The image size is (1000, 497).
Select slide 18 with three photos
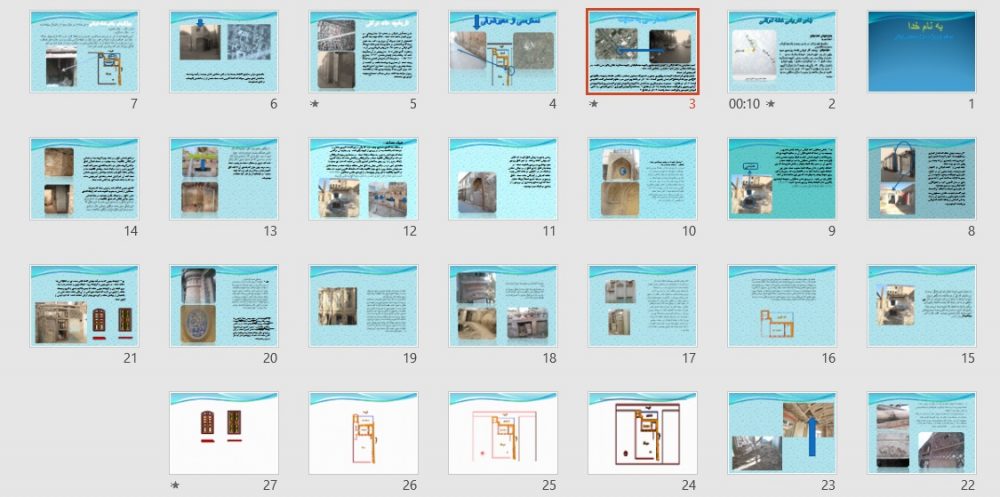tap(503, 306)
